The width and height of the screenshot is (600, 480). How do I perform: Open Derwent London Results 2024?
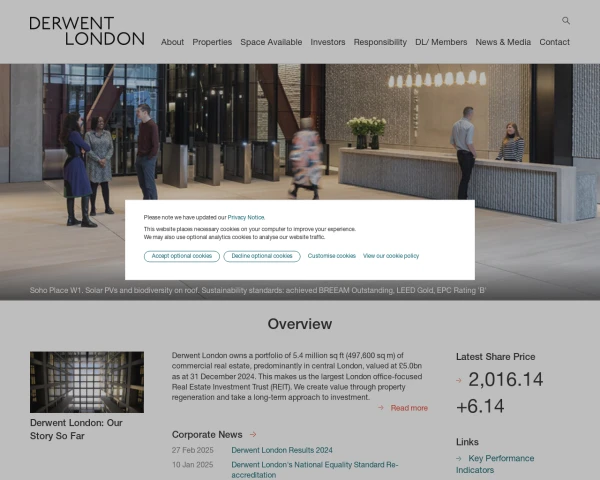(282, 450)
